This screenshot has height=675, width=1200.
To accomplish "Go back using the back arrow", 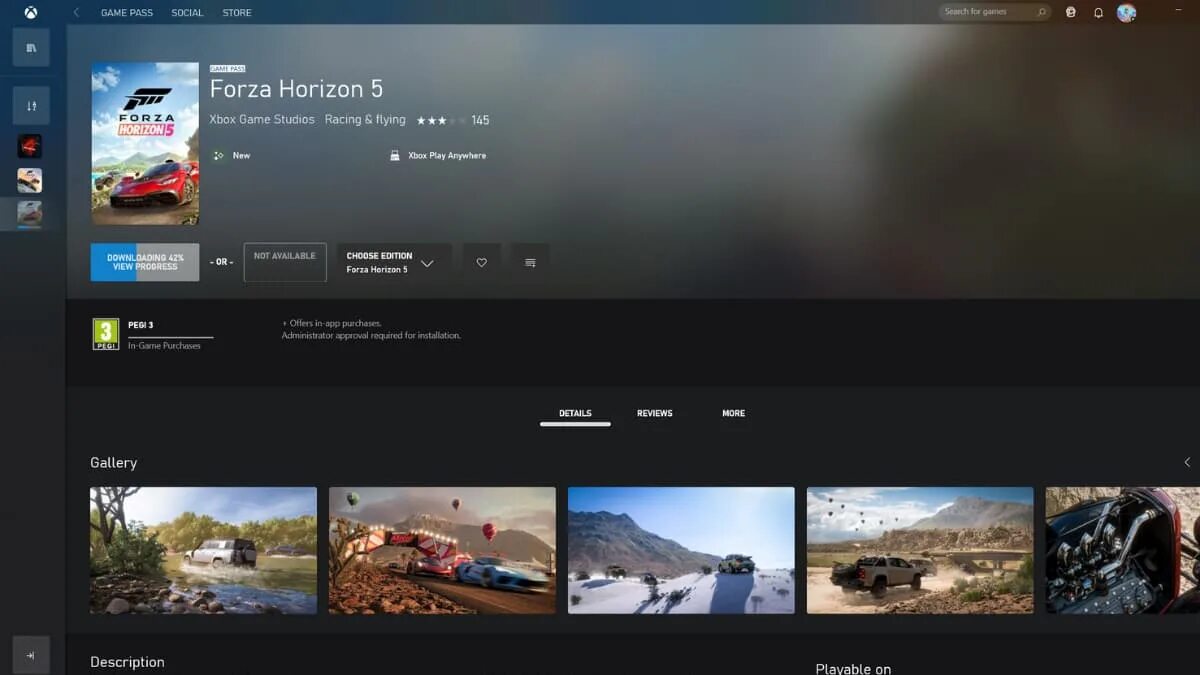I will coord(77,13).
